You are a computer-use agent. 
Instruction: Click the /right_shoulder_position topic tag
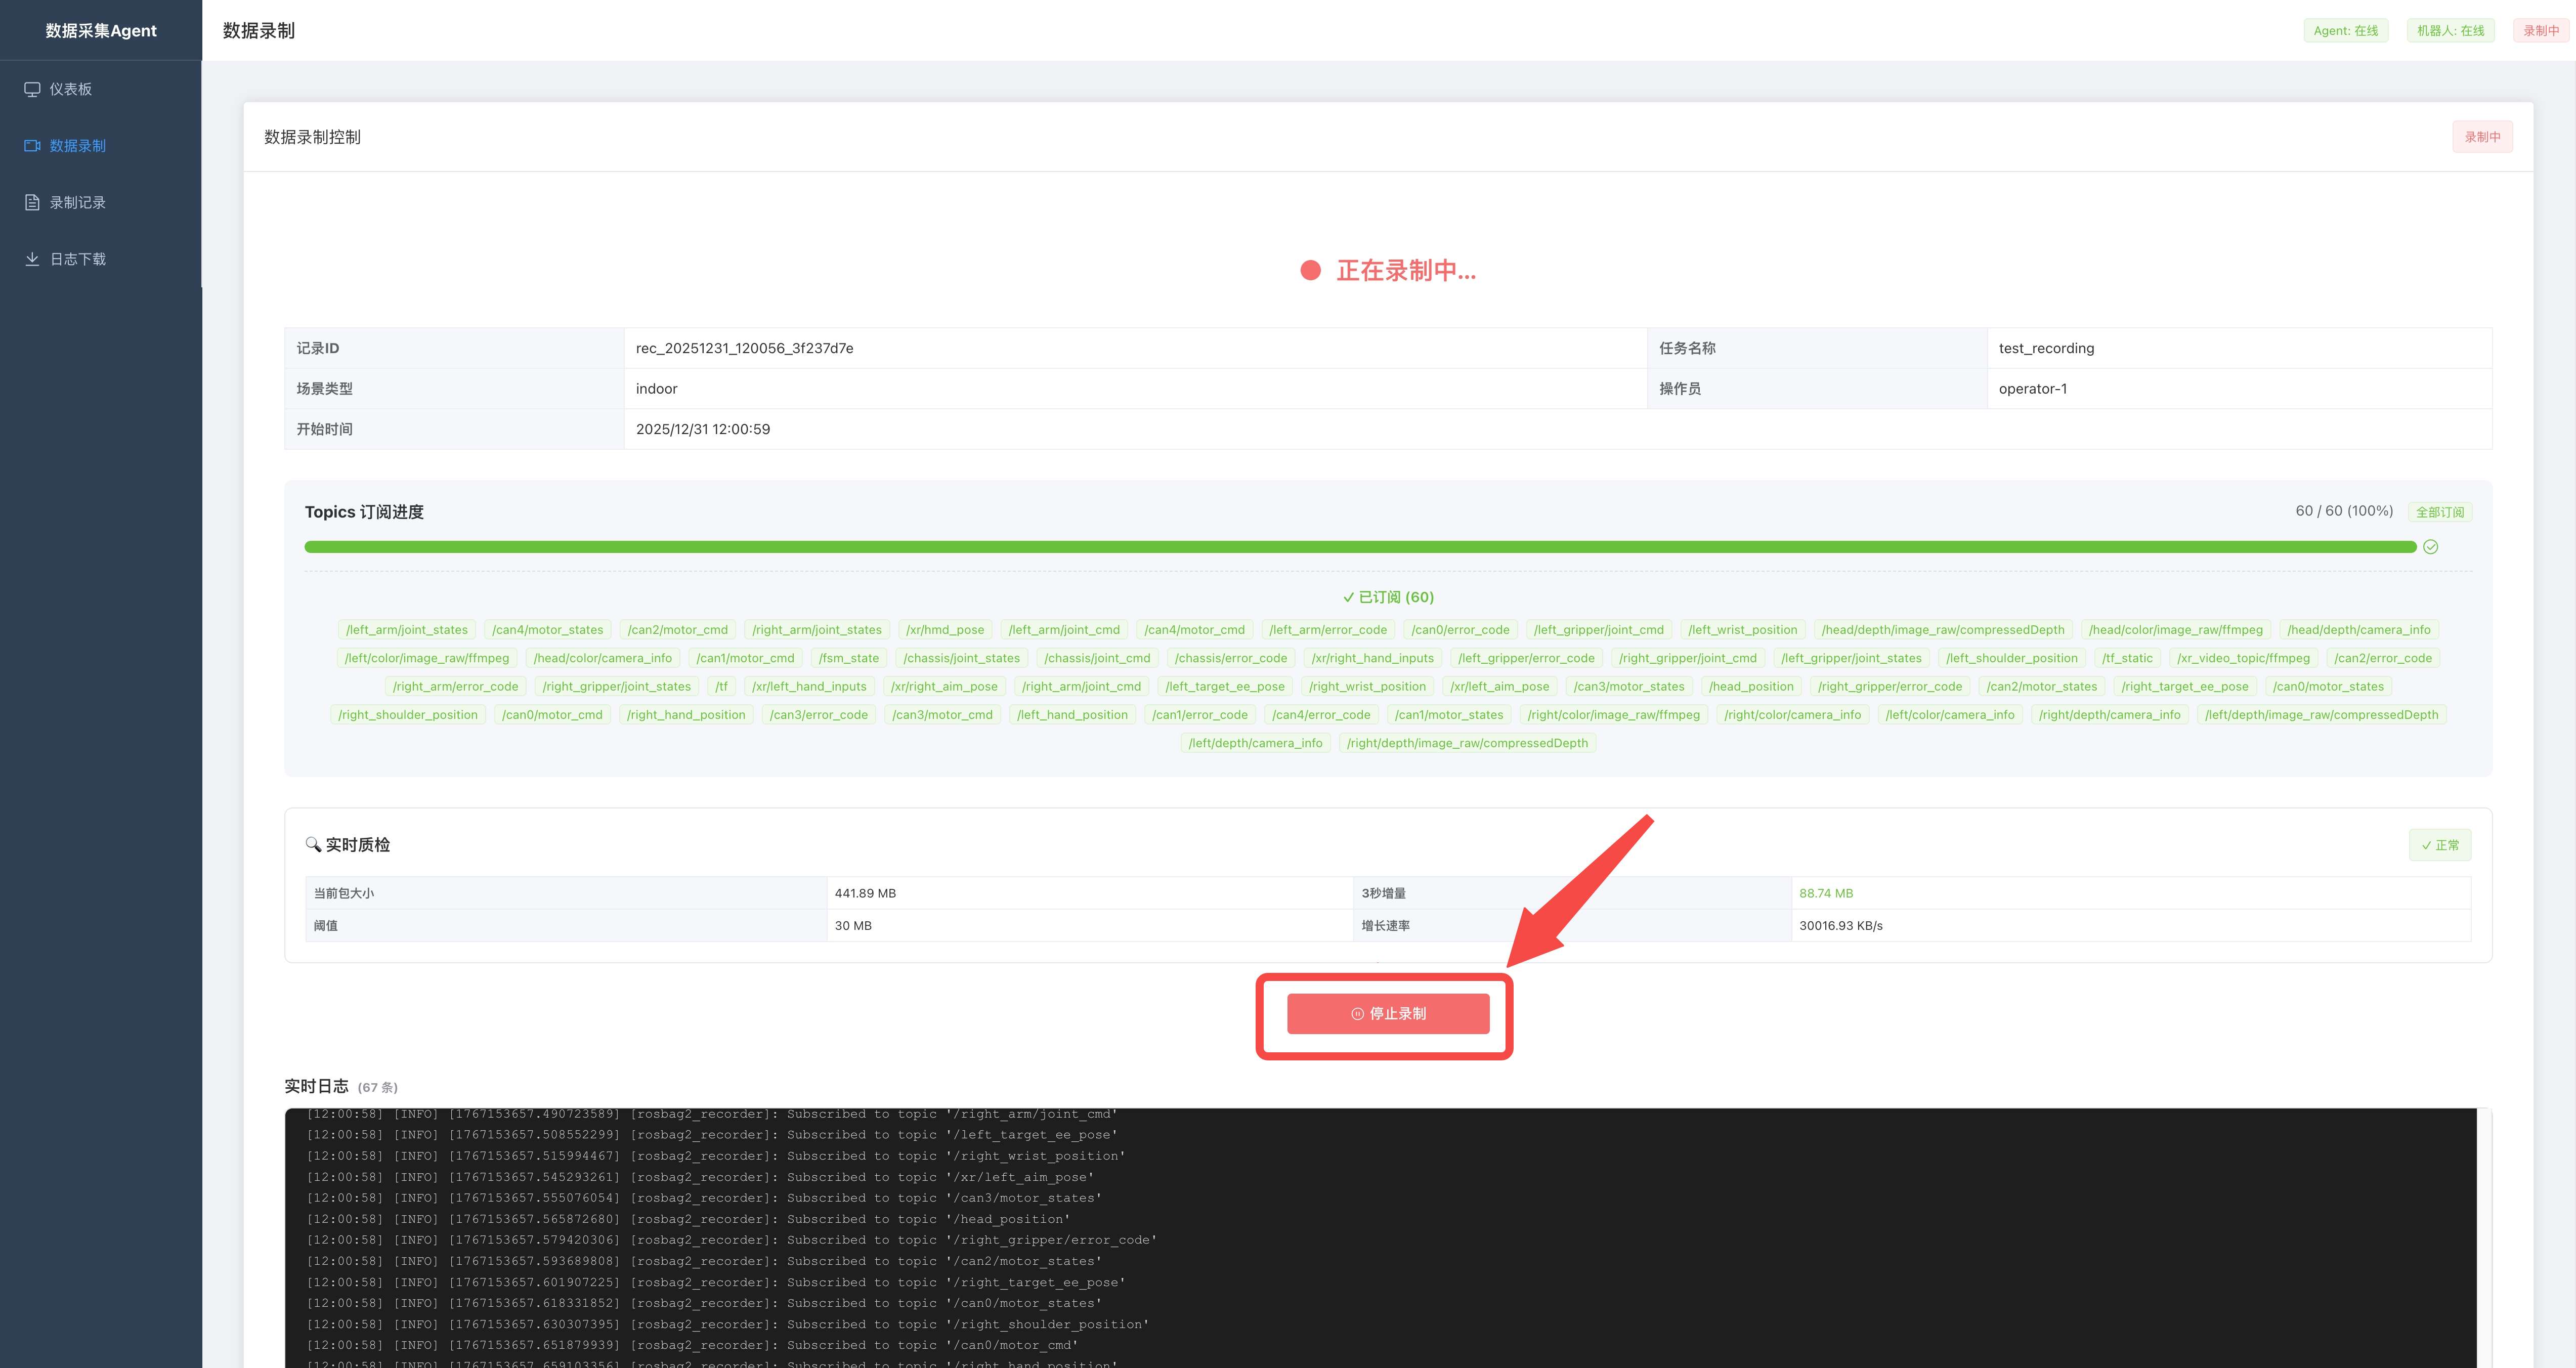point(407,715)
